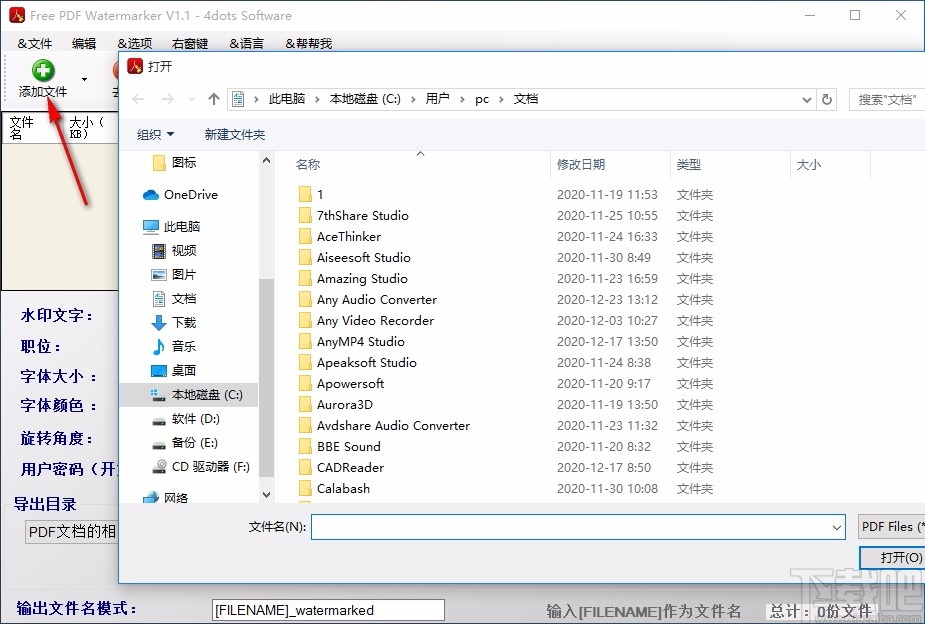Select the folder named 1
Screen dimensions: 925x624
tap(310, 195)
